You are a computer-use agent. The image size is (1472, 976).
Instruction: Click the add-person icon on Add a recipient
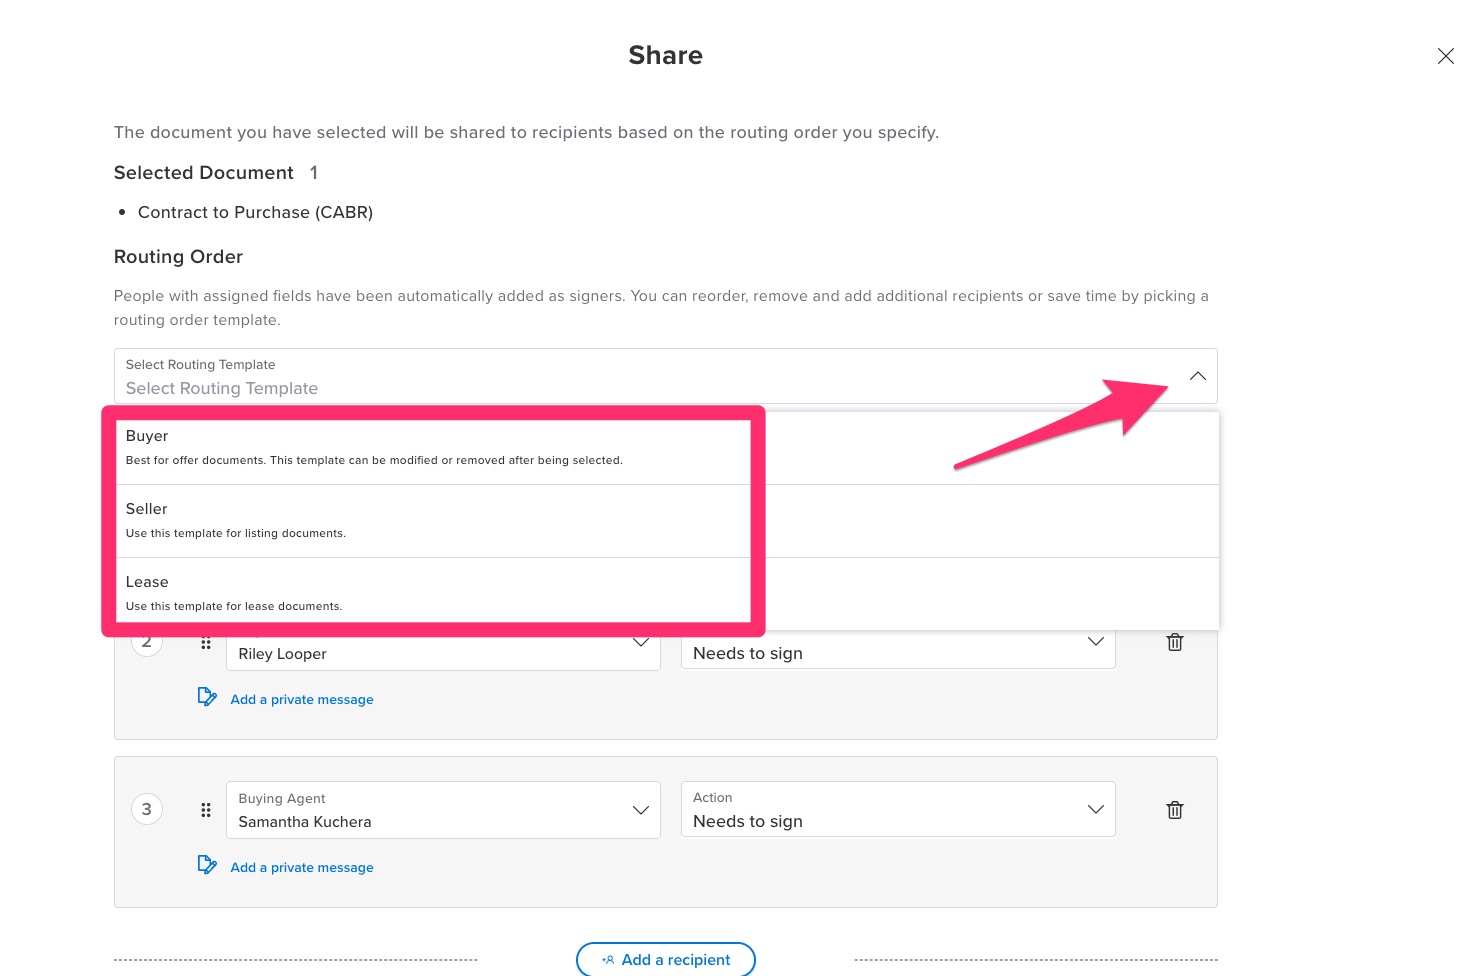click(608, 959)
